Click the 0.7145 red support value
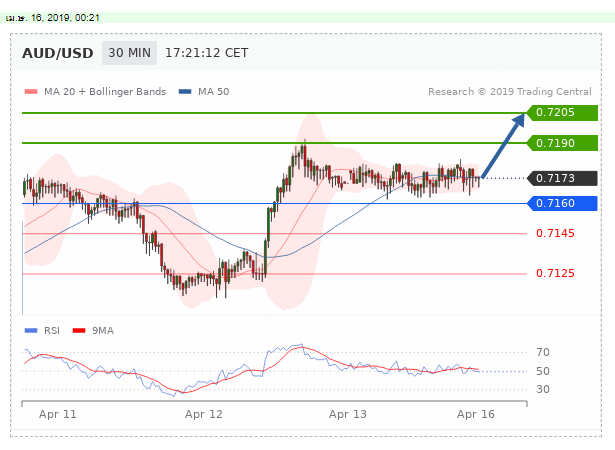Screen dimensions: 615x450 [x=555, y=233]
